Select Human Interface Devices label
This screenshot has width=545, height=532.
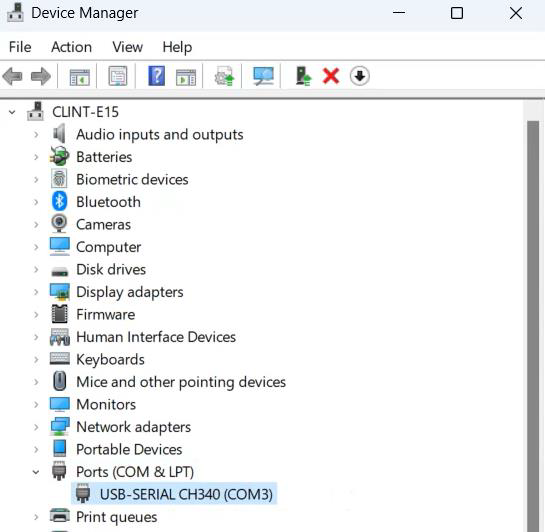(x=156, y=337)
